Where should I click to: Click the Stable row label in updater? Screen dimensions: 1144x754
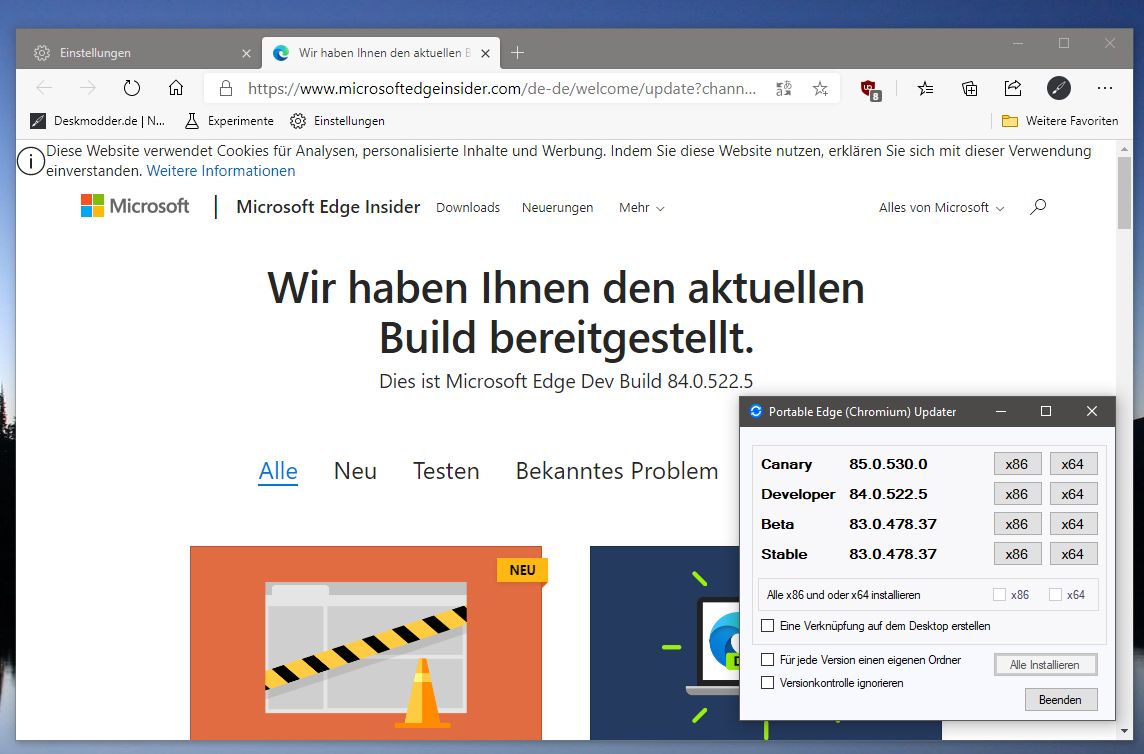(784, 554)
